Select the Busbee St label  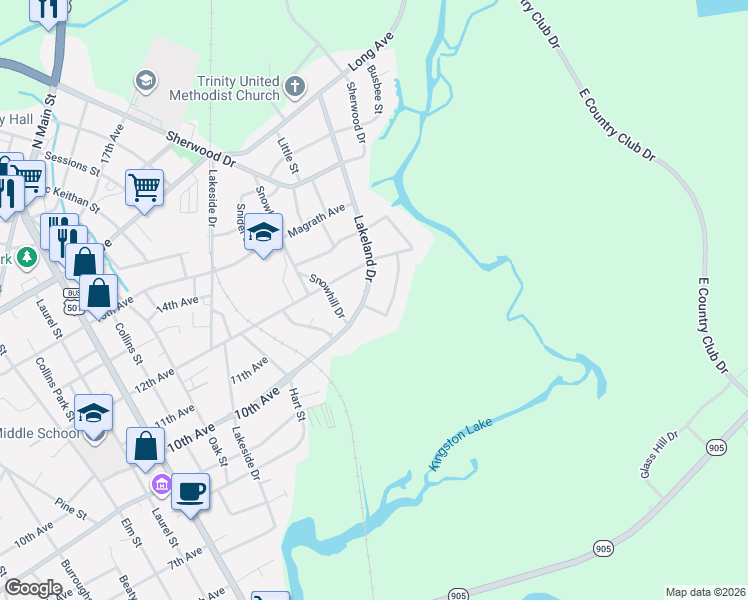point(375,89)
